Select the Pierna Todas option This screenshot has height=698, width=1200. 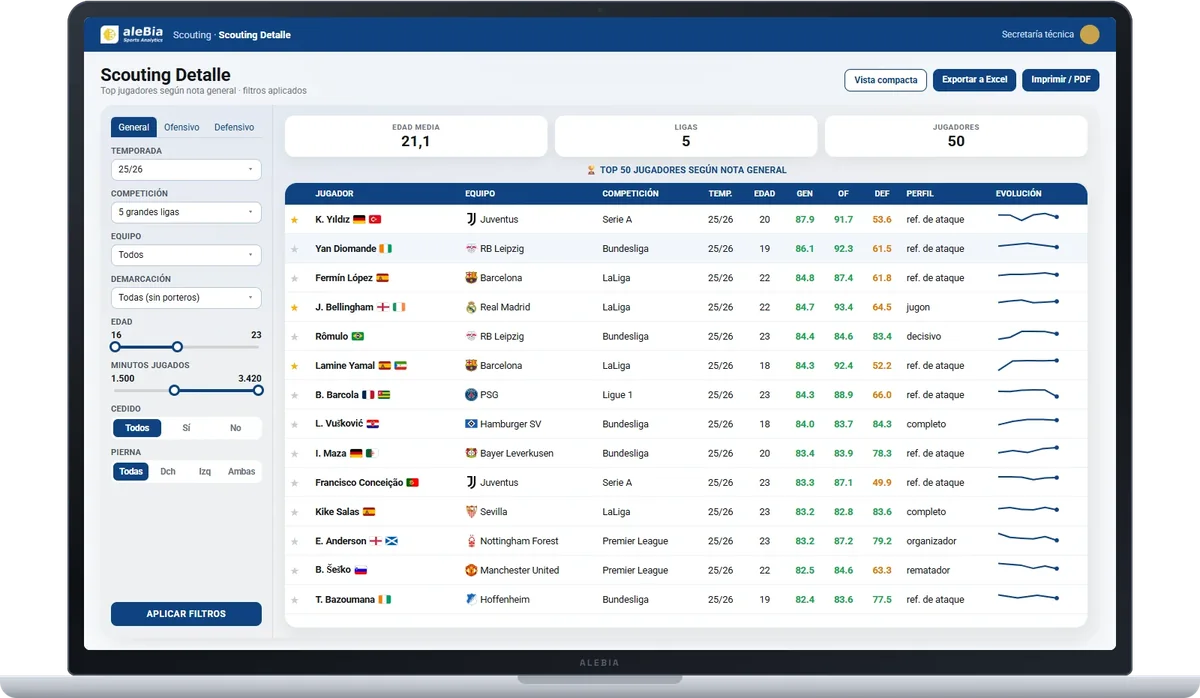tap(131, 471)
